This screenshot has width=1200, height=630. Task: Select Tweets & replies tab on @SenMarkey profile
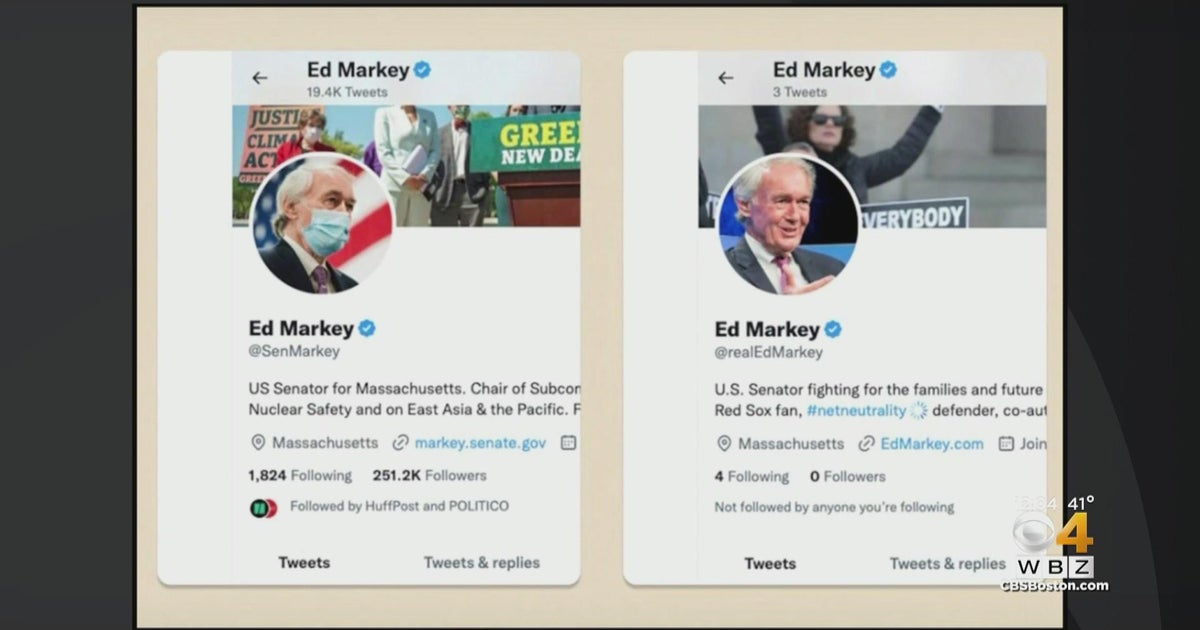click(x=481, y=562)
